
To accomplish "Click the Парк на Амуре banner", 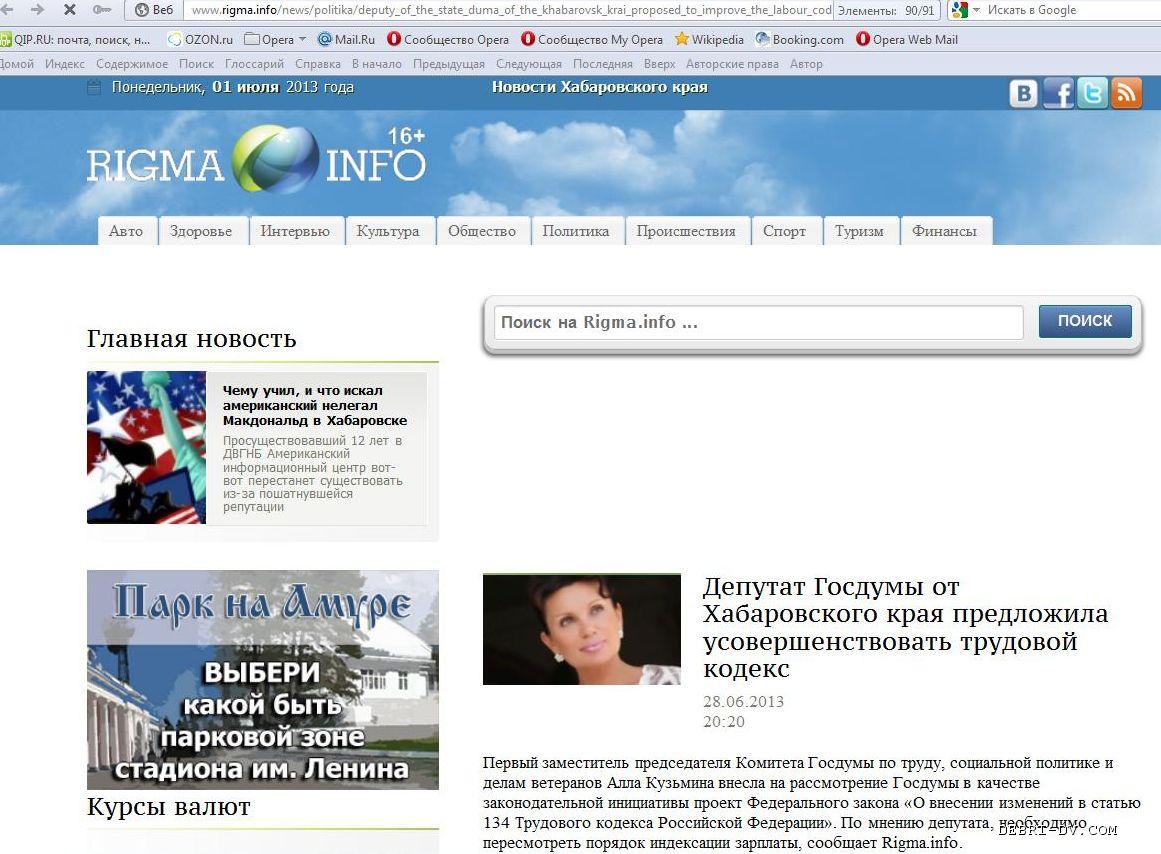I will tap(262, 680).
